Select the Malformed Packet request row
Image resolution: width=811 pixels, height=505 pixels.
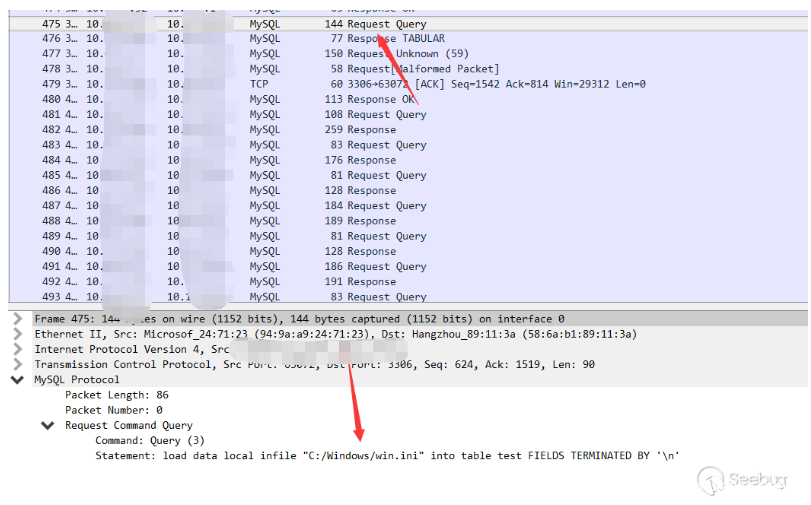(x=422, y=69)
